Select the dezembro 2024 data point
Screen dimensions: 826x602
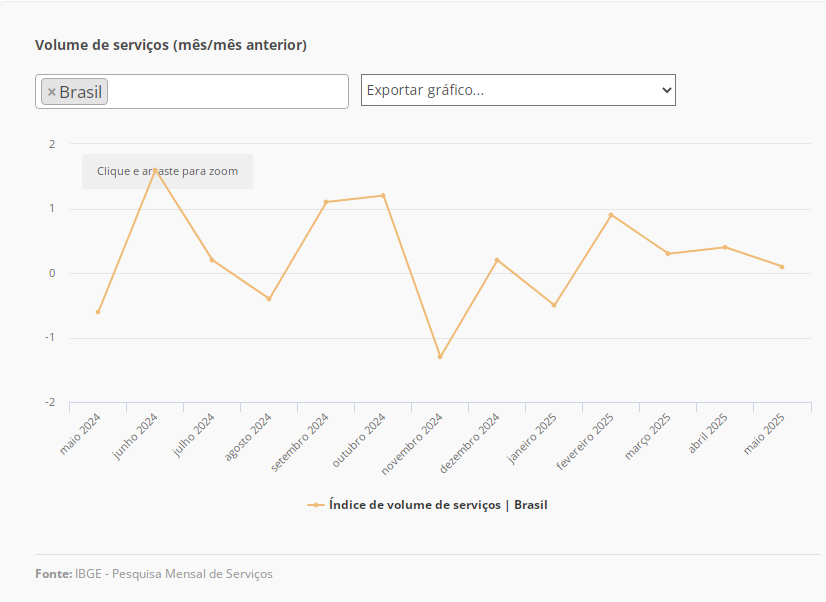click(497, 260)
